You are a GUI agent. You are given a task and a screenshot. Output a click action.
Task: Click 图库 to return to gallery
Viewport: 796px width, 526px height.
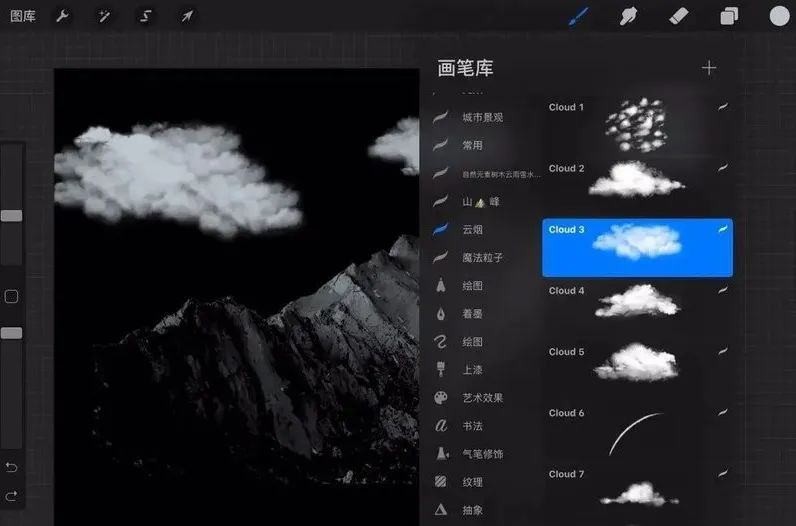tap(23, 16)
